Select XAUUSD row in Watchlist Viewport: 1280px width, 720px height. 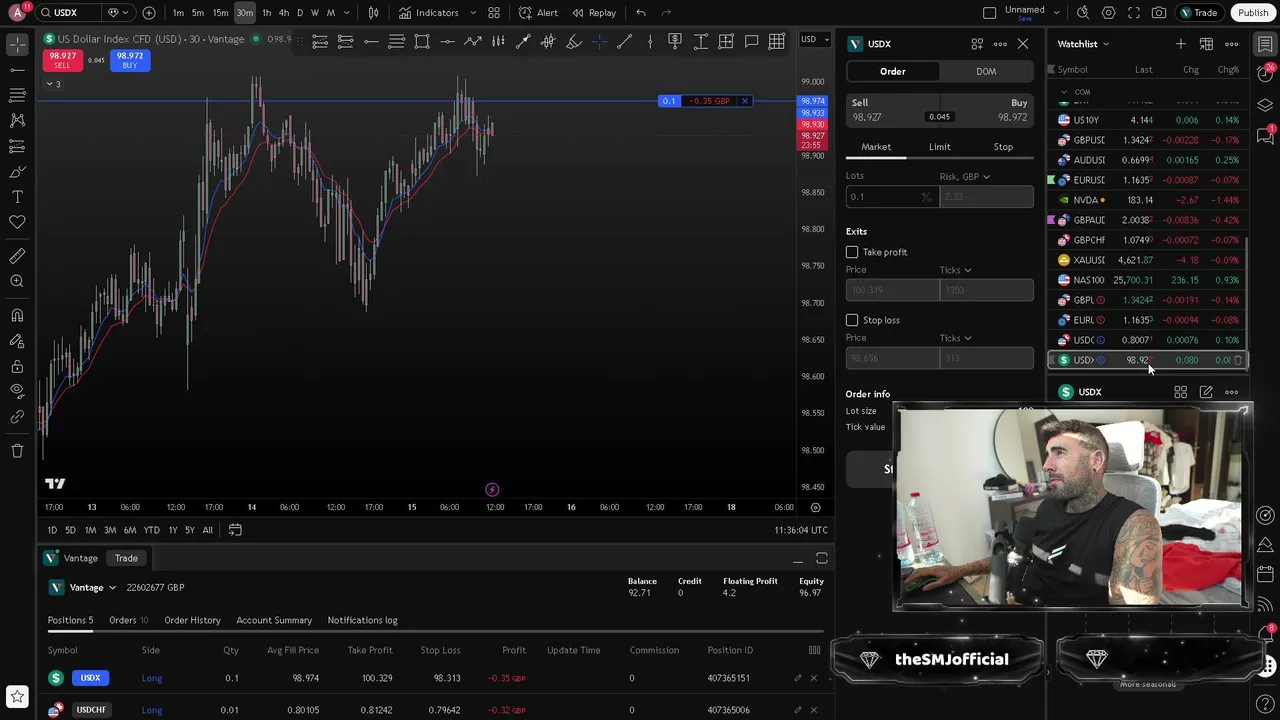click(1148, 260)
